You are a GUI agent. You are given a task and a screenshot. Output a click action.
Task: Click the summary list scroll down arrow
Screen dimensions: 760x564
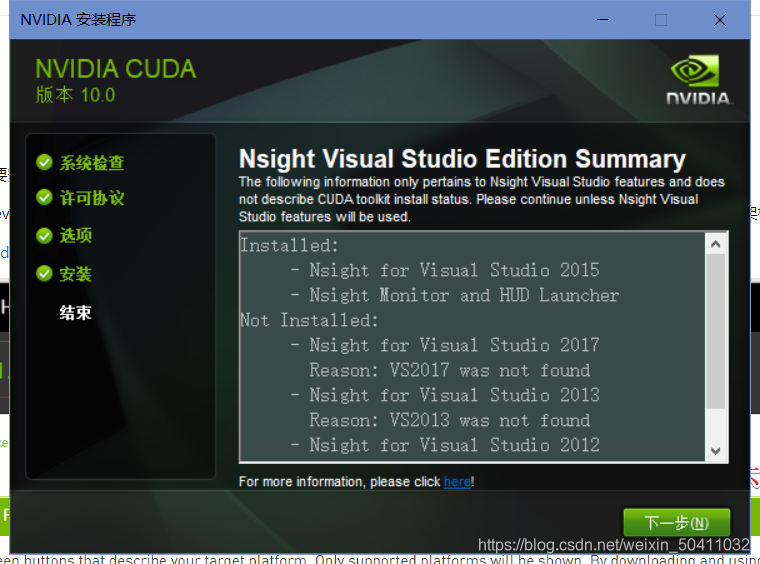coord(715,451)
